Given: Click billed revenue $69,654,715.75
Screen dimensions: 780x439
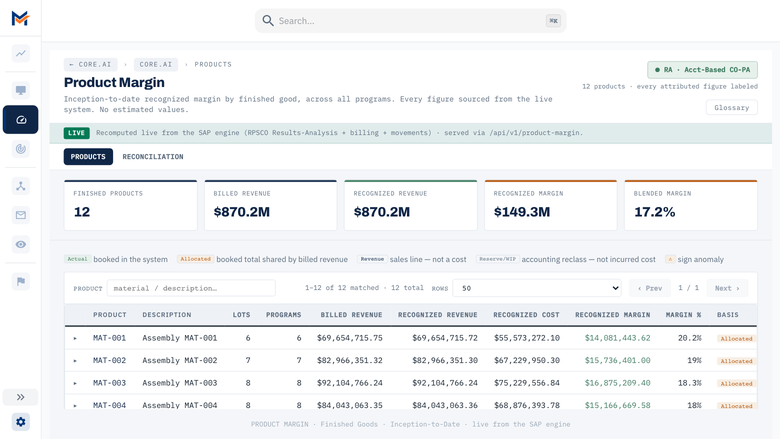Looking at the screenshot, I should click(x=350, y=338).
